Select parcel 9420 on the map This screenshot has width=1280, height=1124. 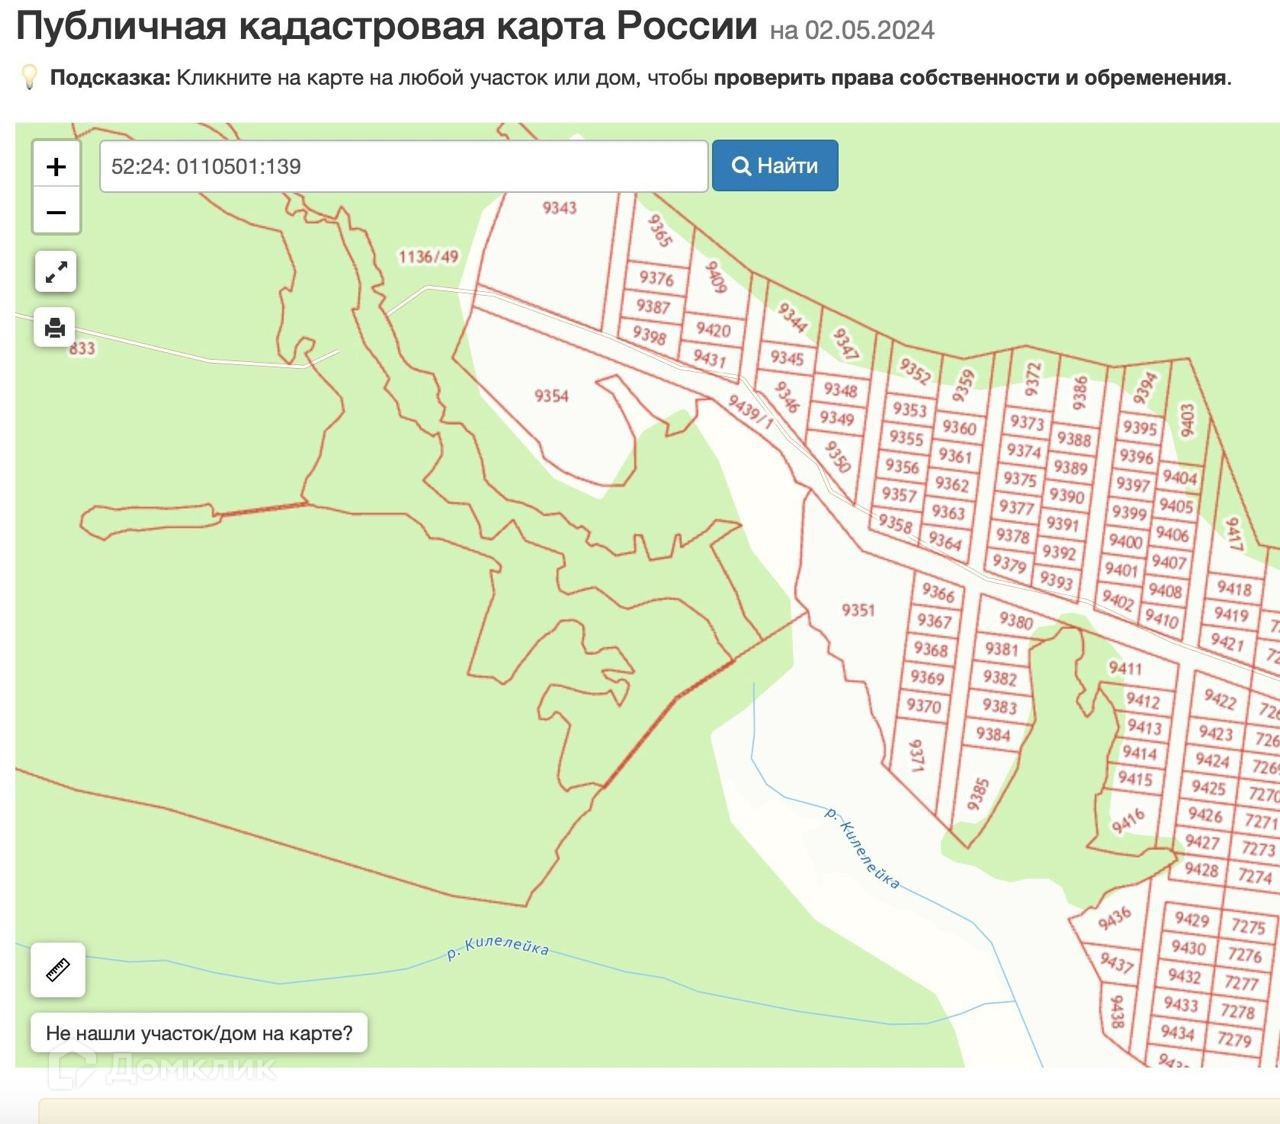(x=713, y=330)
